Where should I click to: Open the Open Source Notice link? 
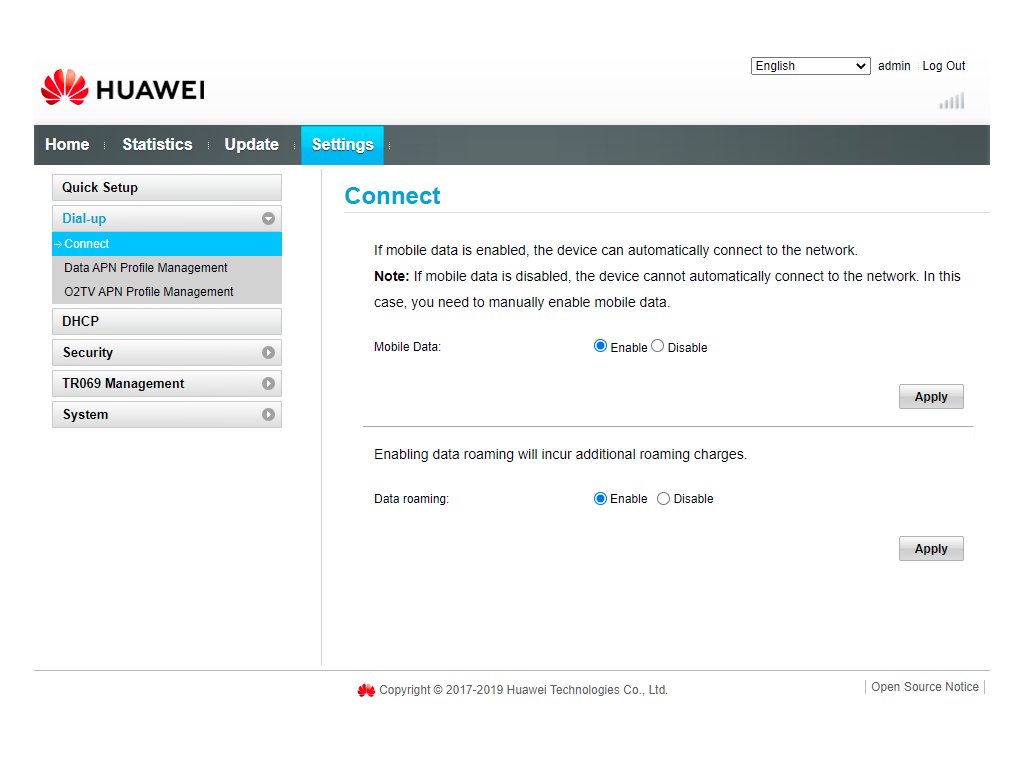click(x=924, y=687)
